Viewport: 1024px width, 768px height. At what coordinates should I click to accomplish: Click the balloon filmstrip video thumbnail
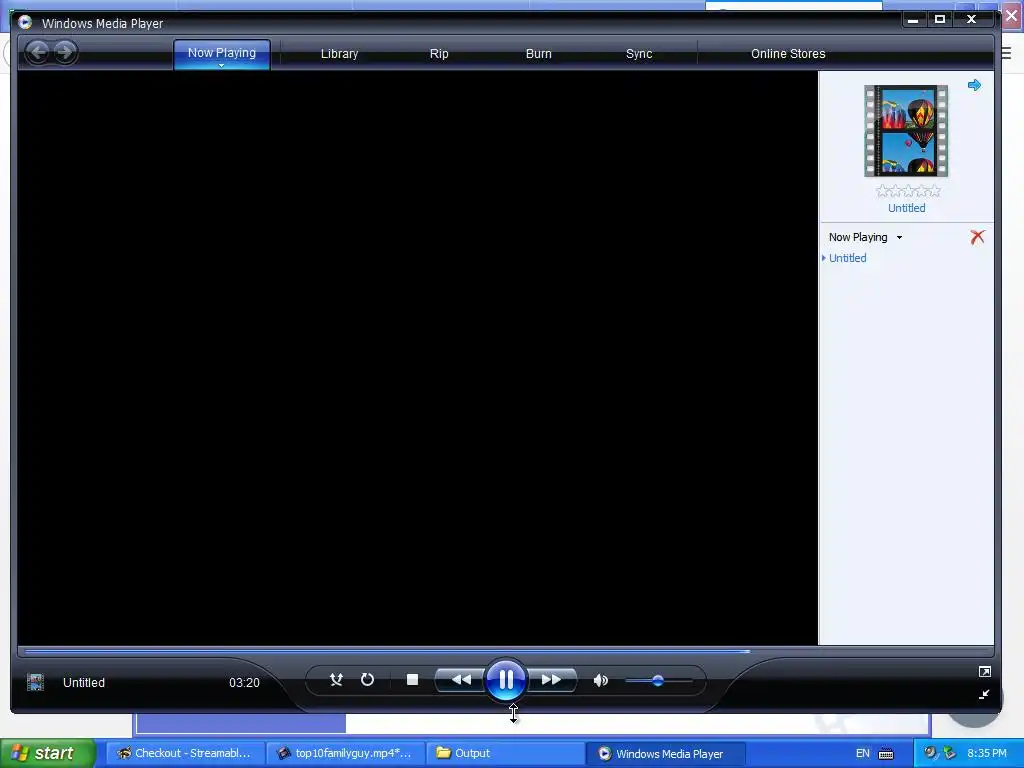(x=906, y=131)
